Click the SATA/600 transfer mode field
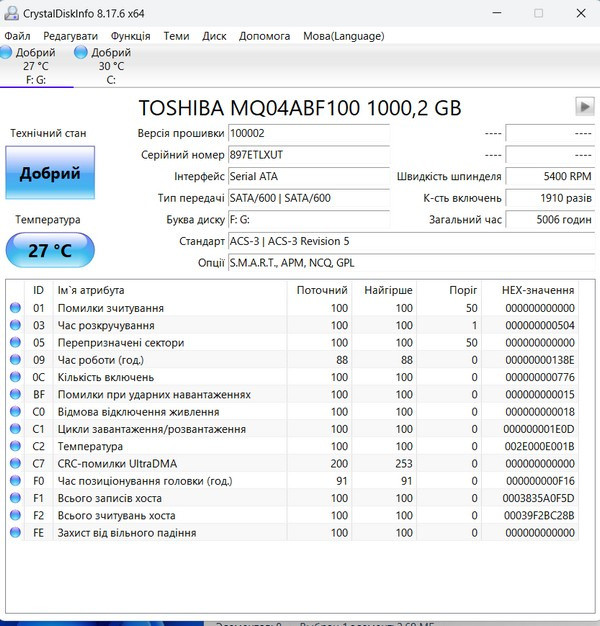 [x=309, y=198]
